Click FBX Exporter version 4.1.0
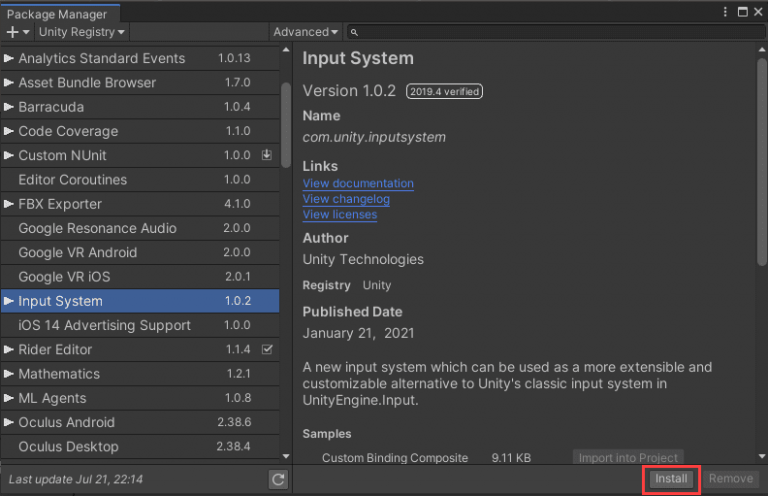This screenshot has width=768, height=496. (x=238, y=204)
